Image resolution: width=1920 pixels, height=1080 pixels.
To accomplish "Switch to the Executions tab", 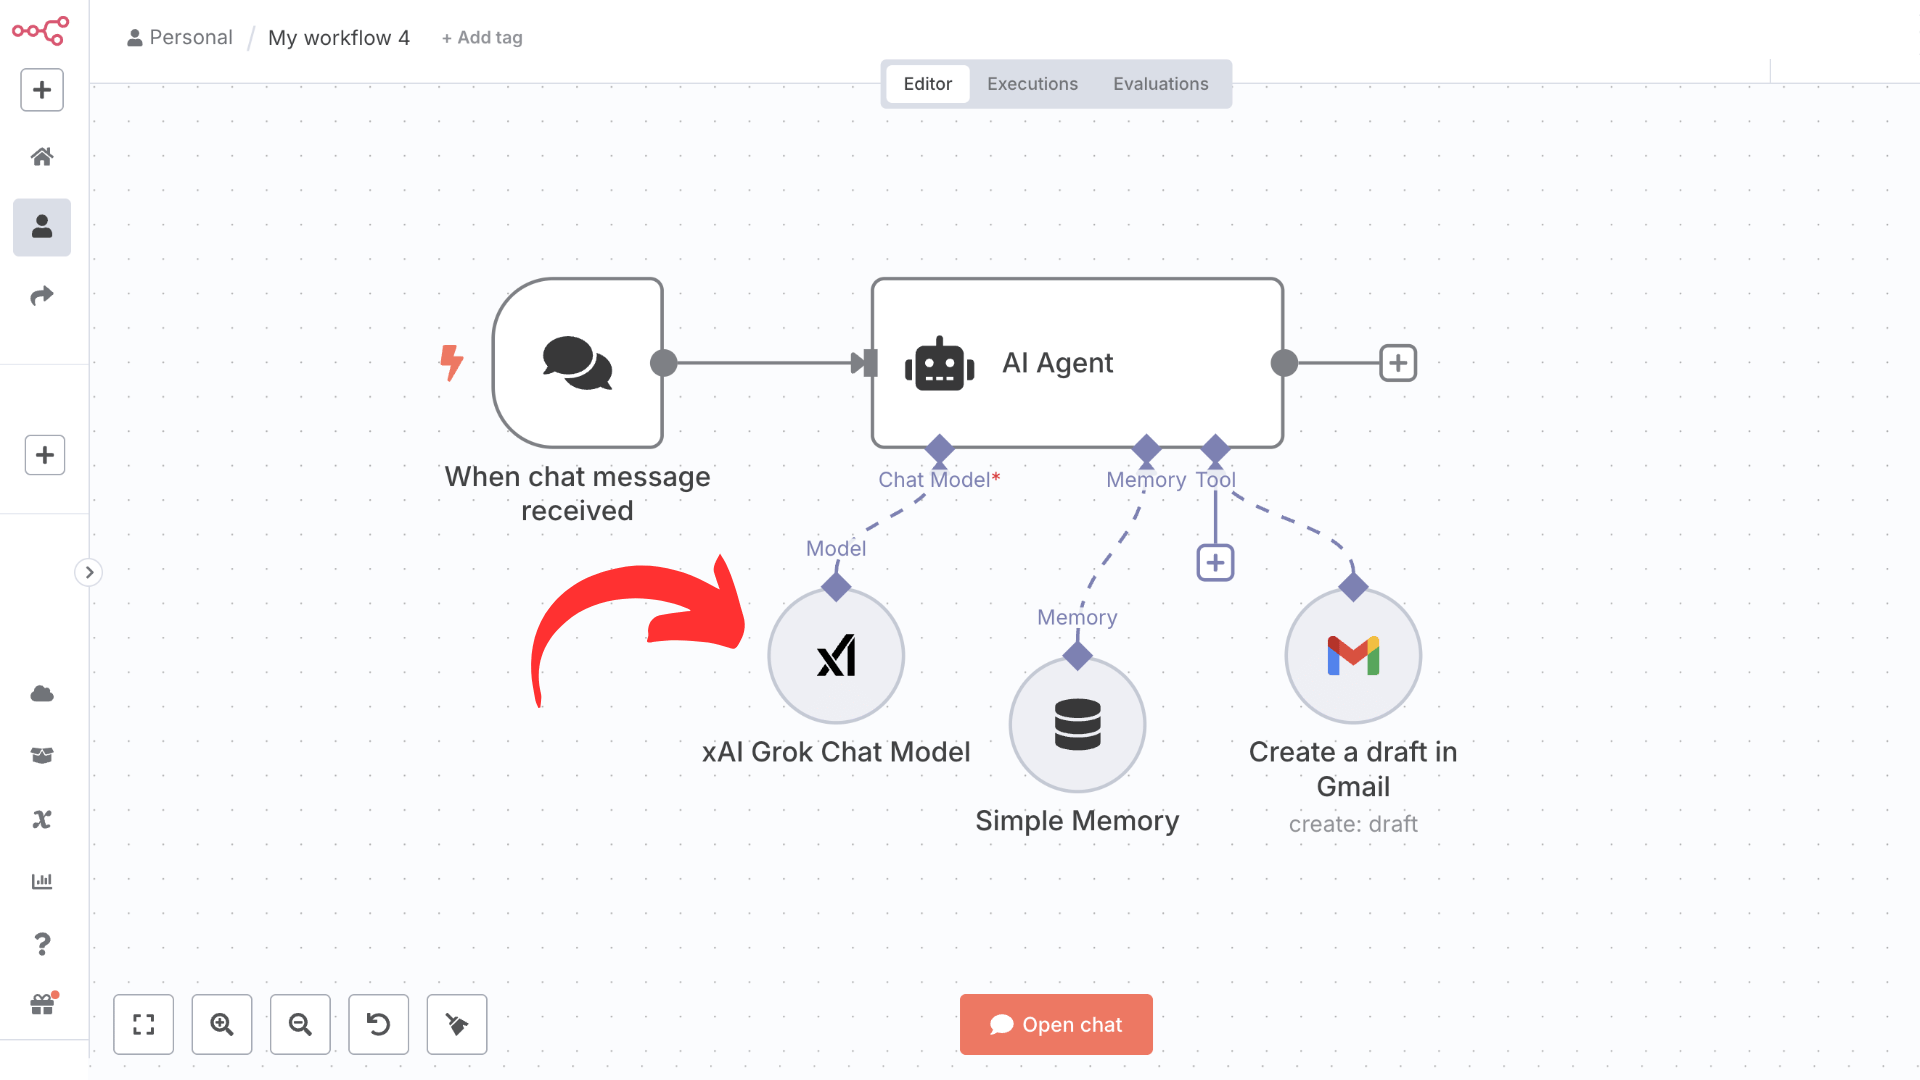I will click(1032, 84).
